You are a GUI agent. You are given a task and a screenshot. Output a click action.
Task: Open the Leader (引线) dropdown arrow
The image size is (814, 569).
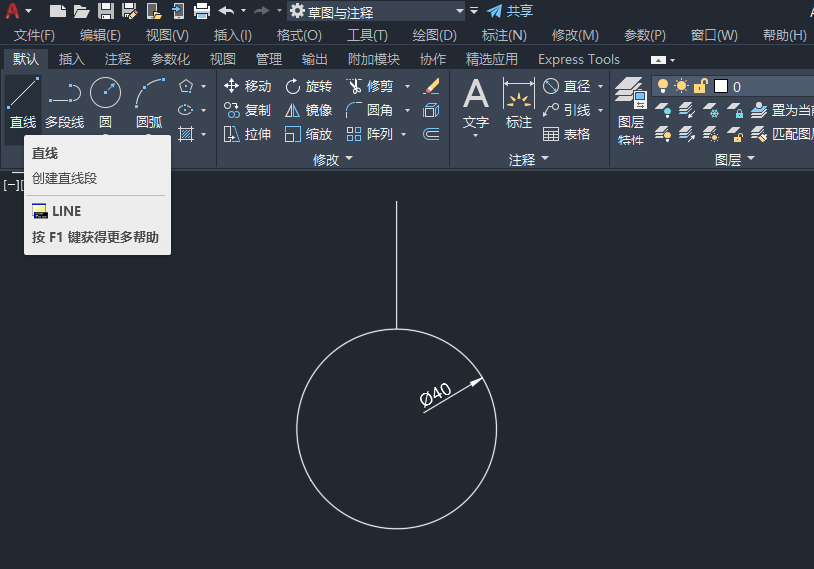click(x=601, y=110)
